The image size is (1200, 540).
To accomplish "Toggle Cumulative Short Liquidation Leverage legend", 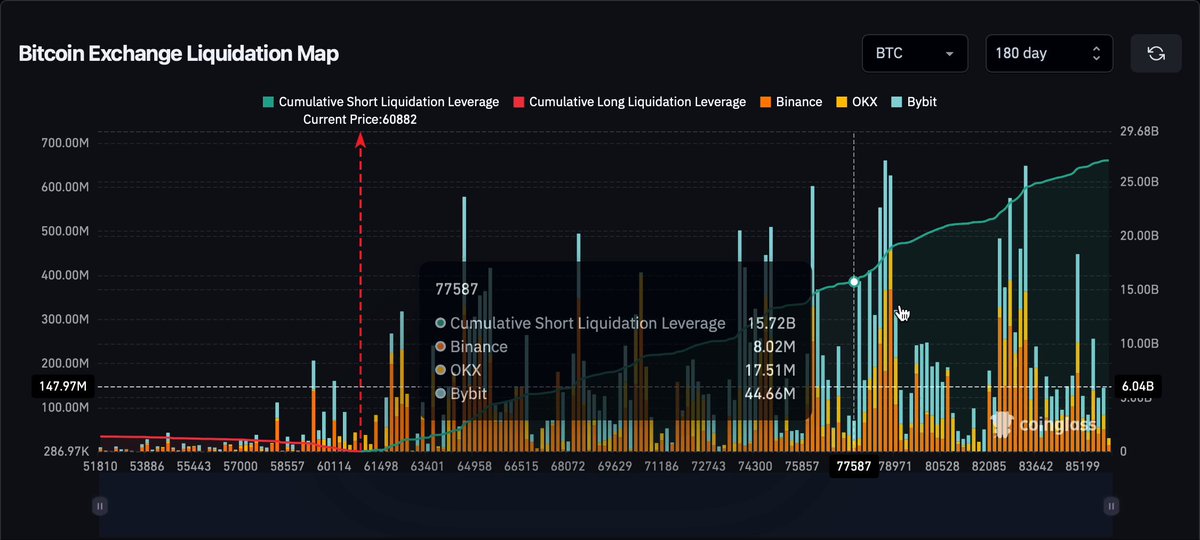I will tap(380, 102).
